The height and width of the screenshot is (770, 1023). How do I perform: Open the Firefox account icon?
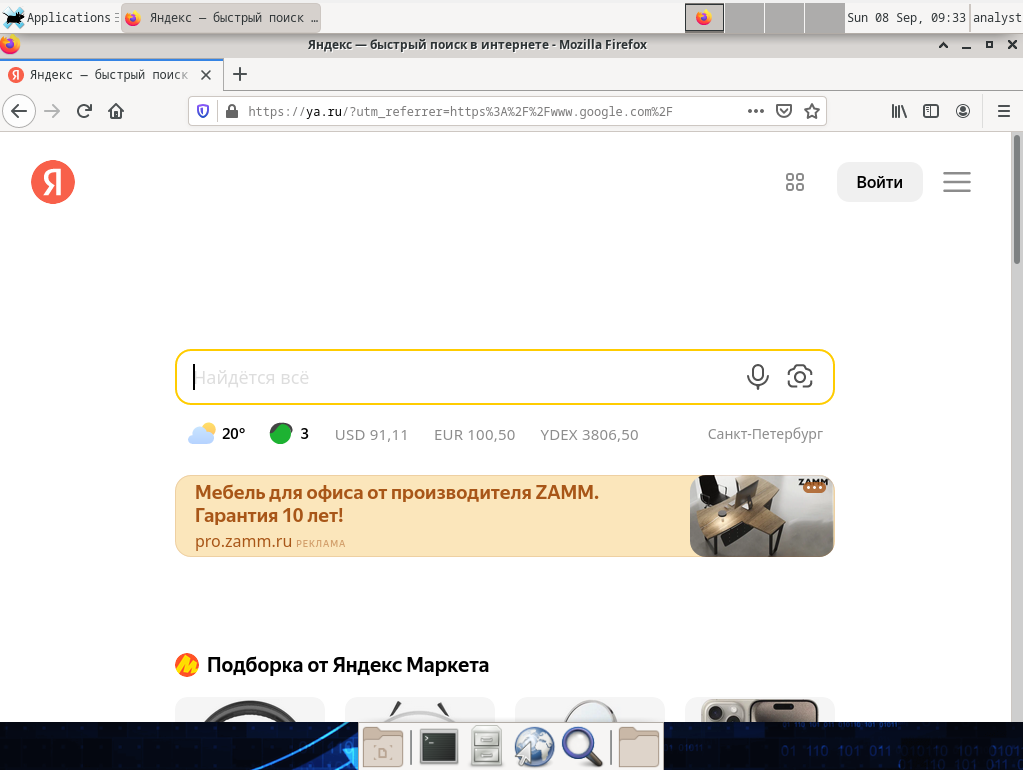click(963, 112)
